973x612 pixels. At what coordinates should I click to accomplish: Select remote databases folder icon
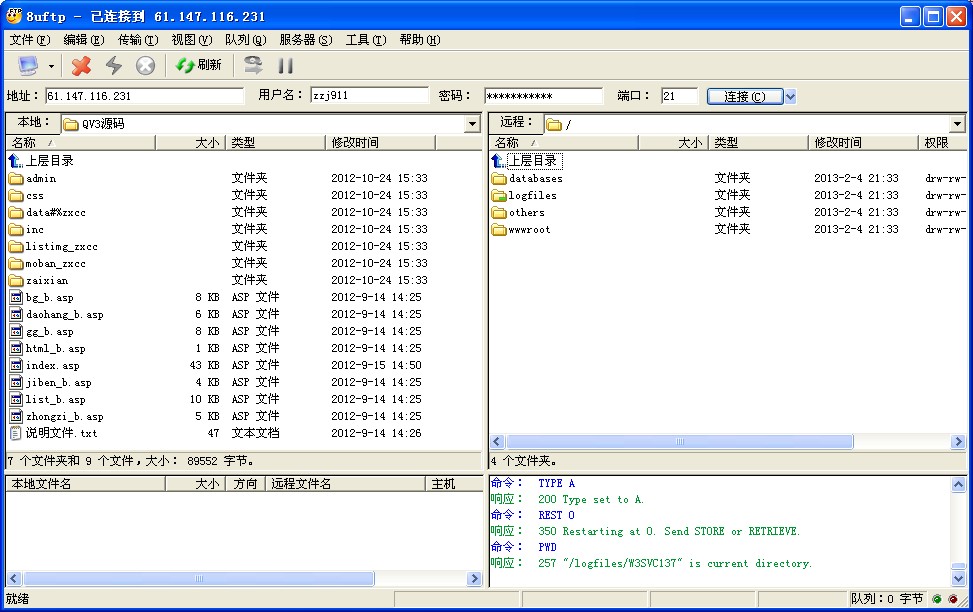pos(499,179)
